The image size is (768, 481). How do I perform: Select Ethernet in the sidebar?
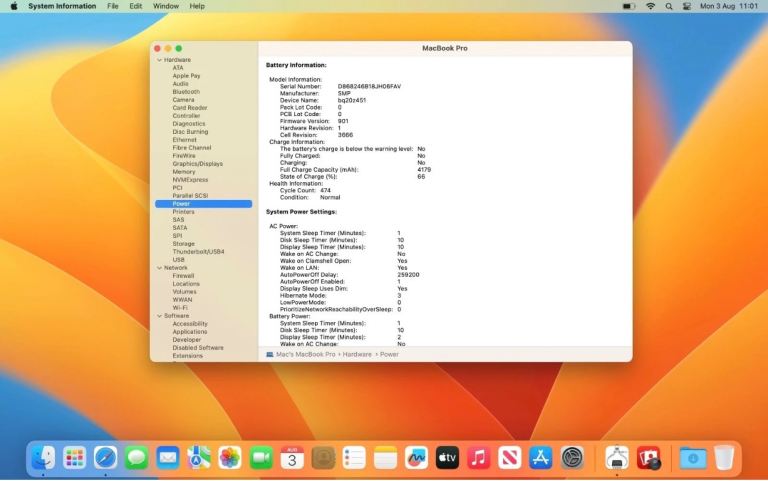184,140
